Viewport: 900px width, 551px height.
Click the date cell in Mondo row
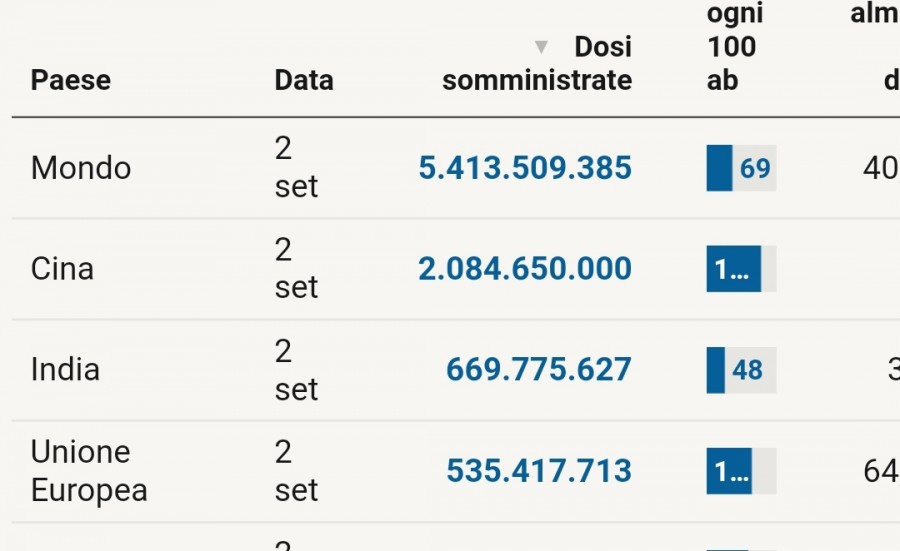pos(296,168)
